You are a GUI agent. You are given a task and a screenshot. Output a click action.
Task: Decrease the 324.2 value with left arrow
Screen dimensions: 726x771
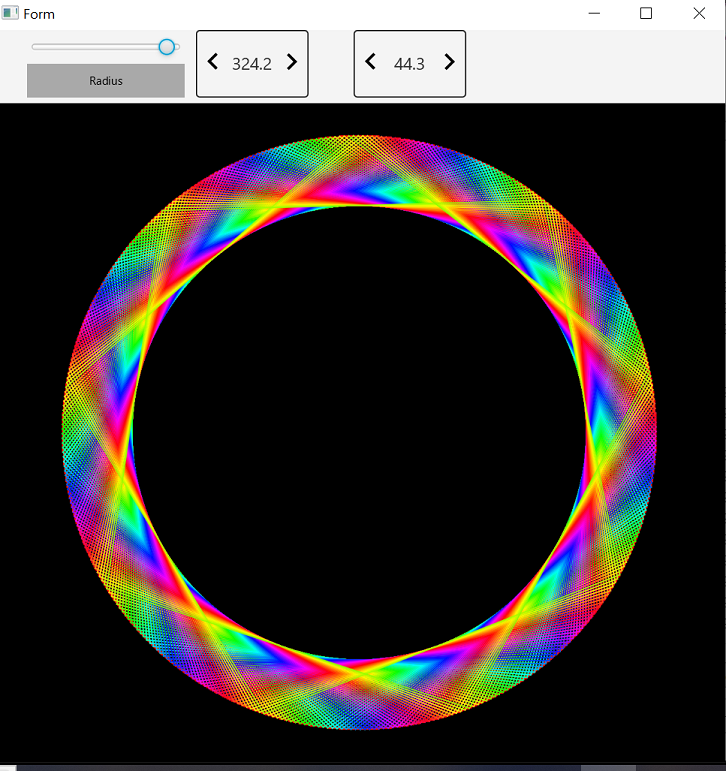pyautogui.click(x=212, y=62)
